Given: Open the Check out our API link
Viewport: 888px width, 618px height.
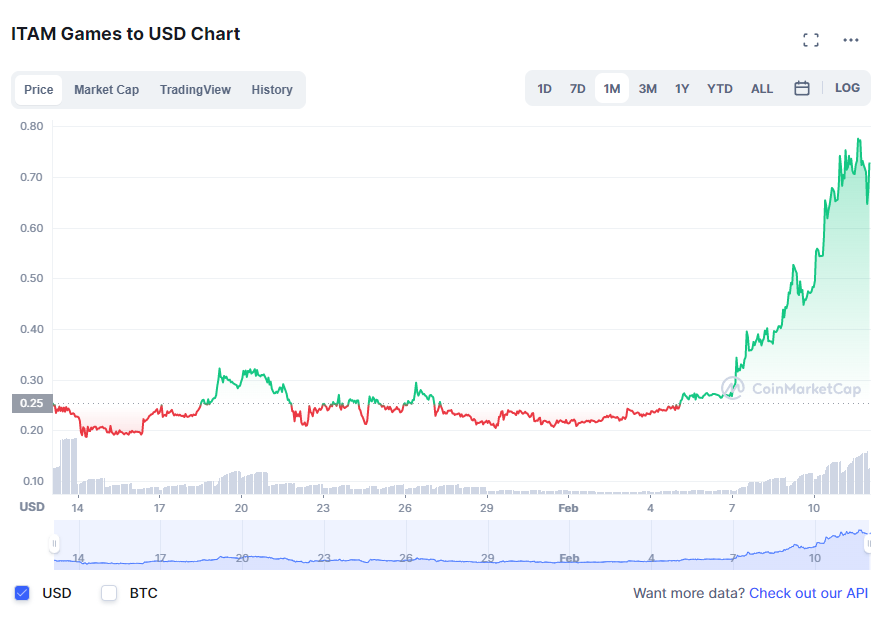Looking at the screenshot, I should pyautogui.click(x=808, y=593).
